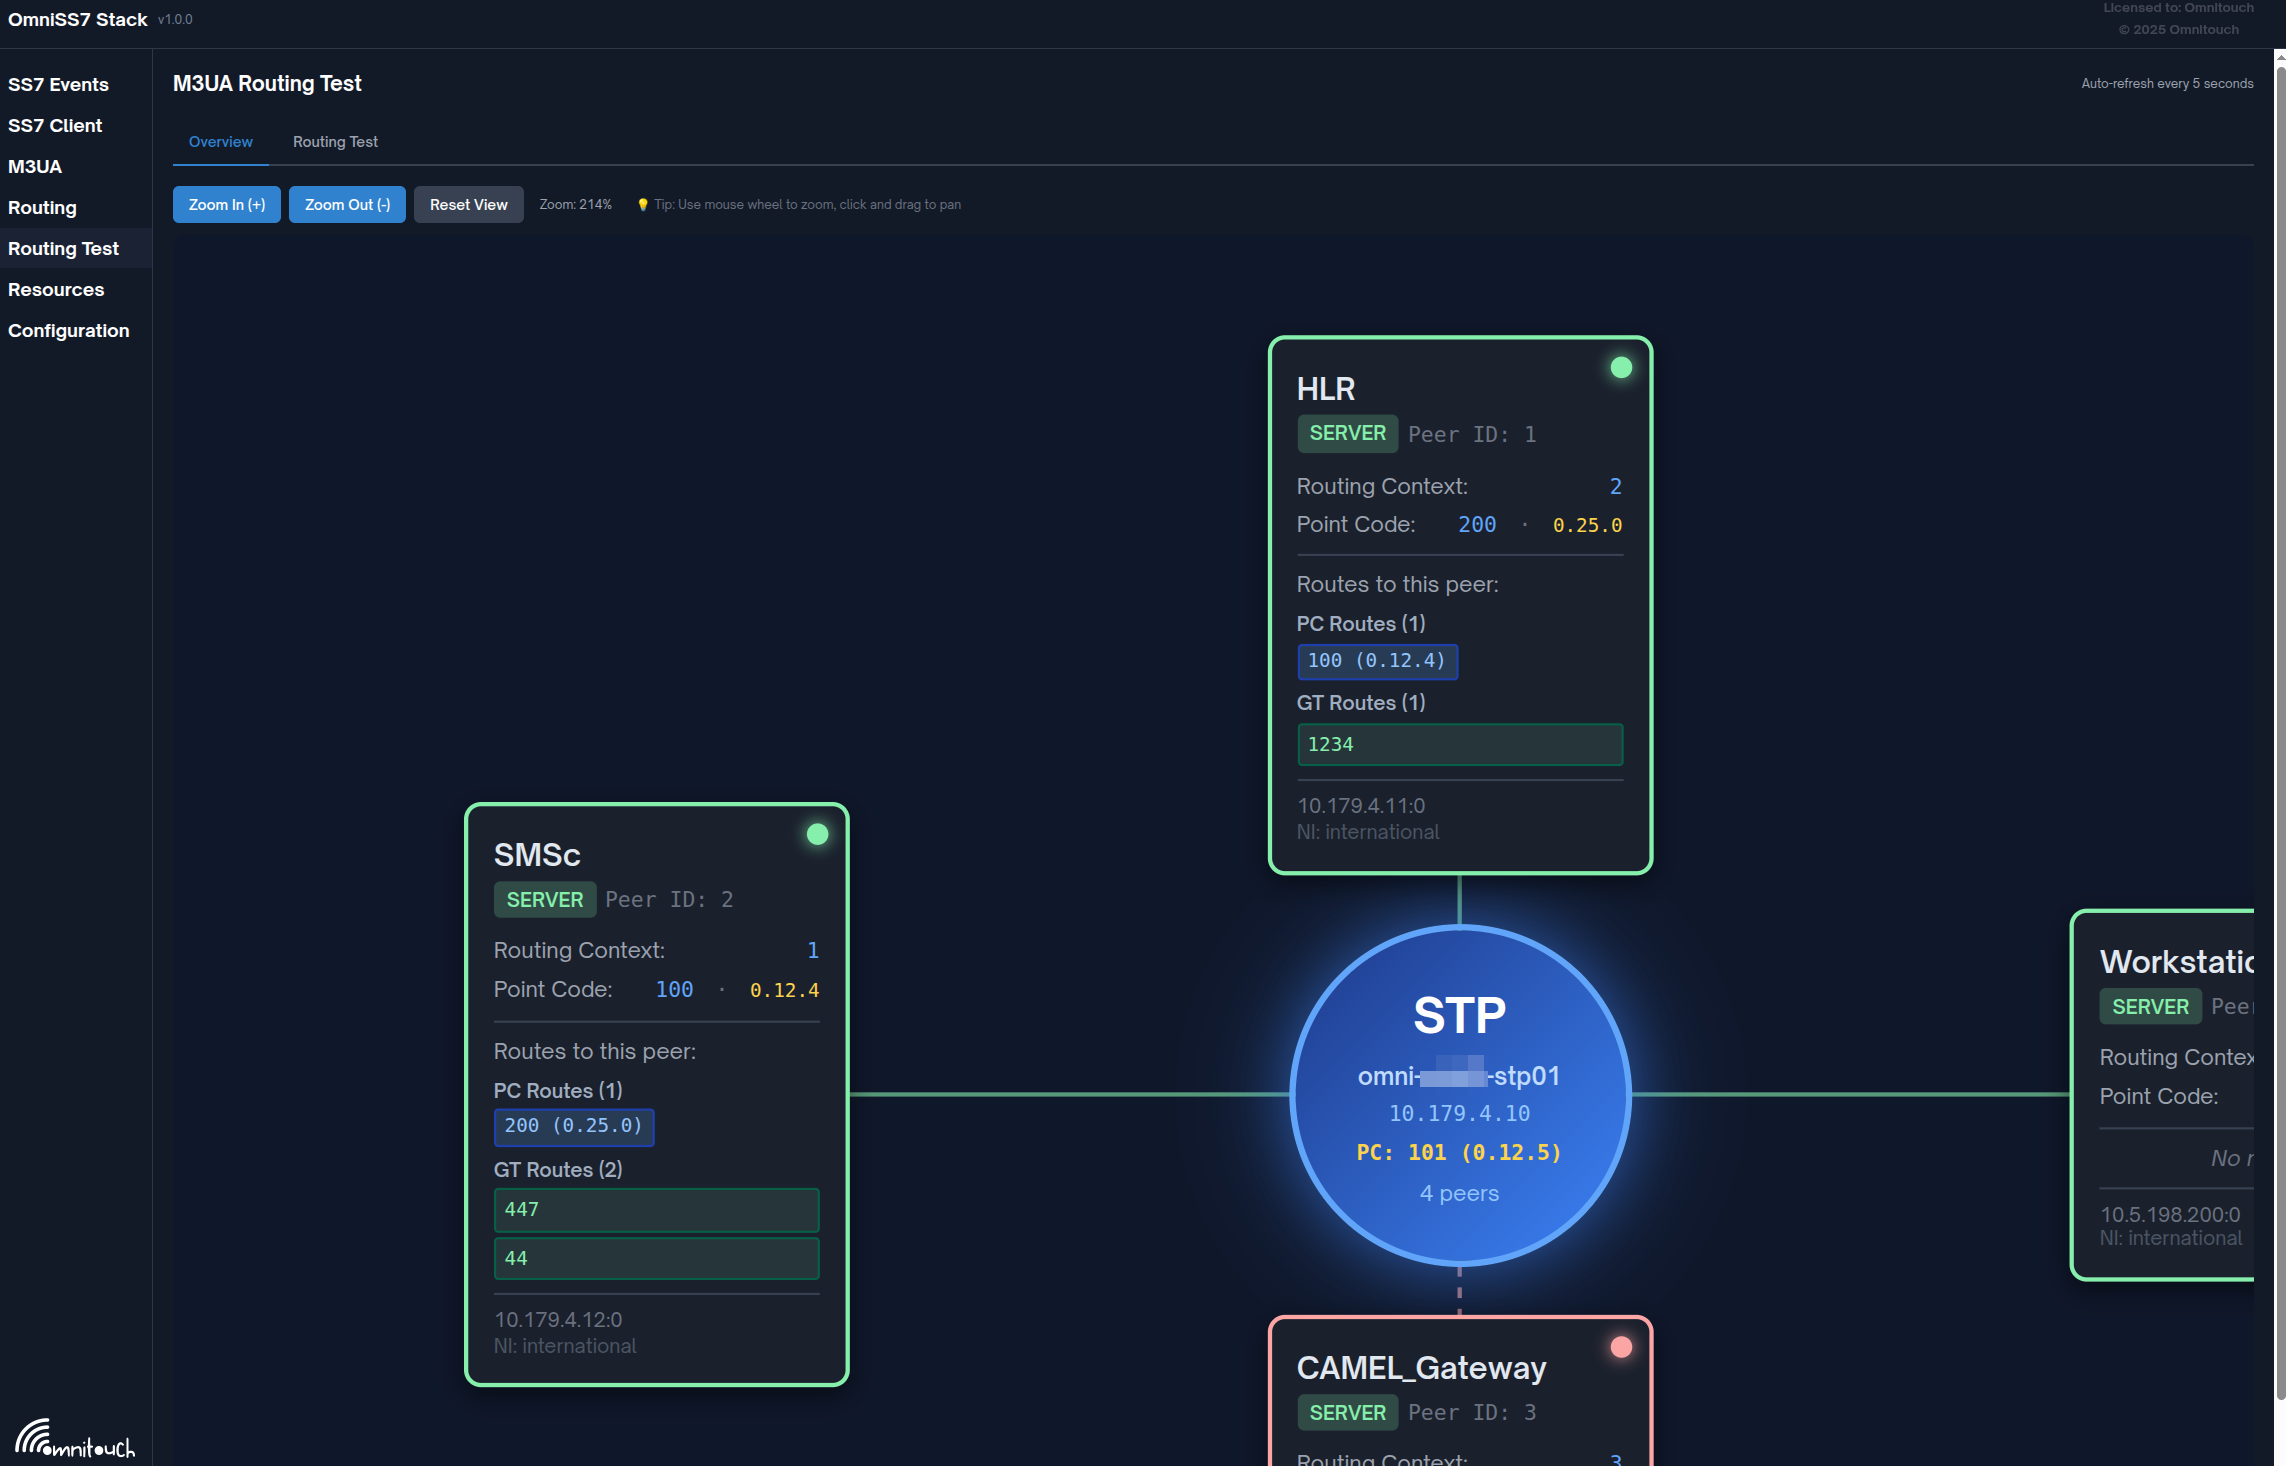Select the blue STP node circle
Viewport: 2286px width, 1466px height.
1458,1097
